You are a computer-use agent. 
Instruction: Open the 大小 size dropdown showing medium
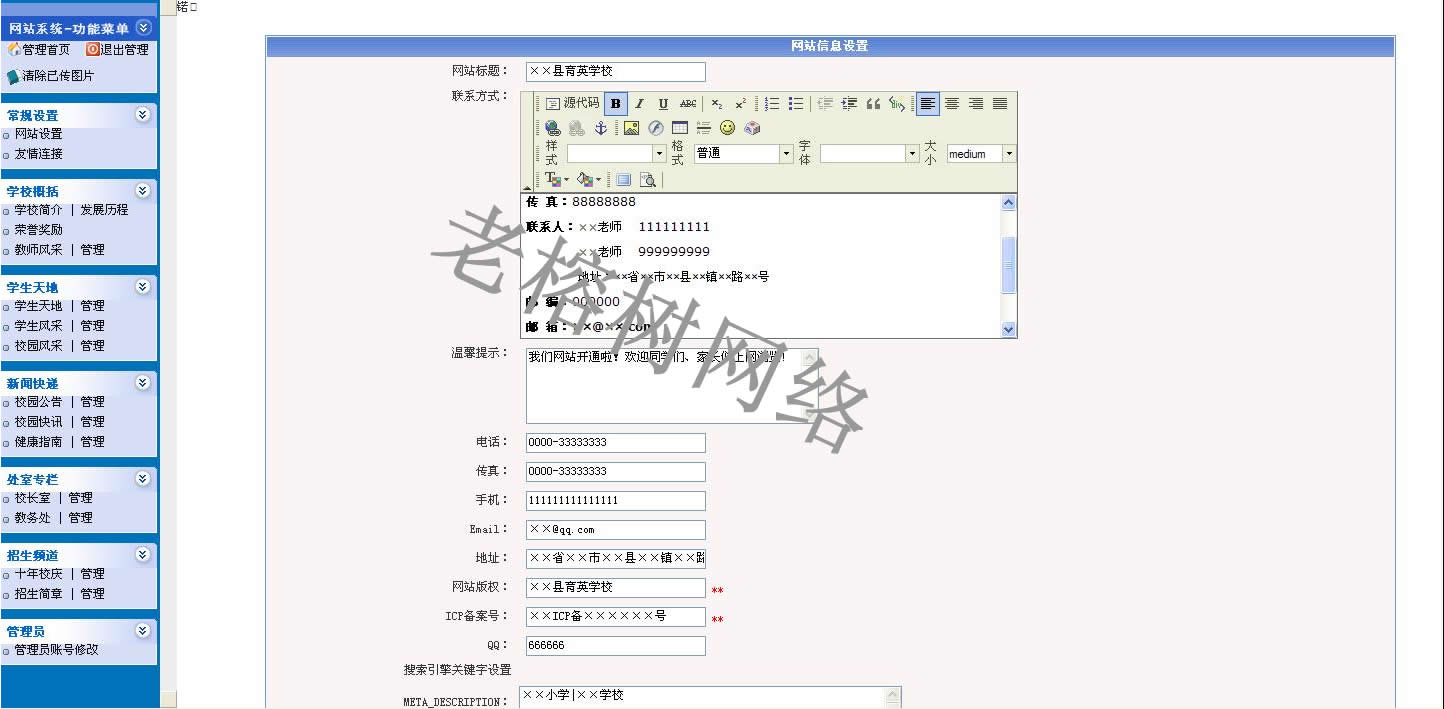coord(981,154)
